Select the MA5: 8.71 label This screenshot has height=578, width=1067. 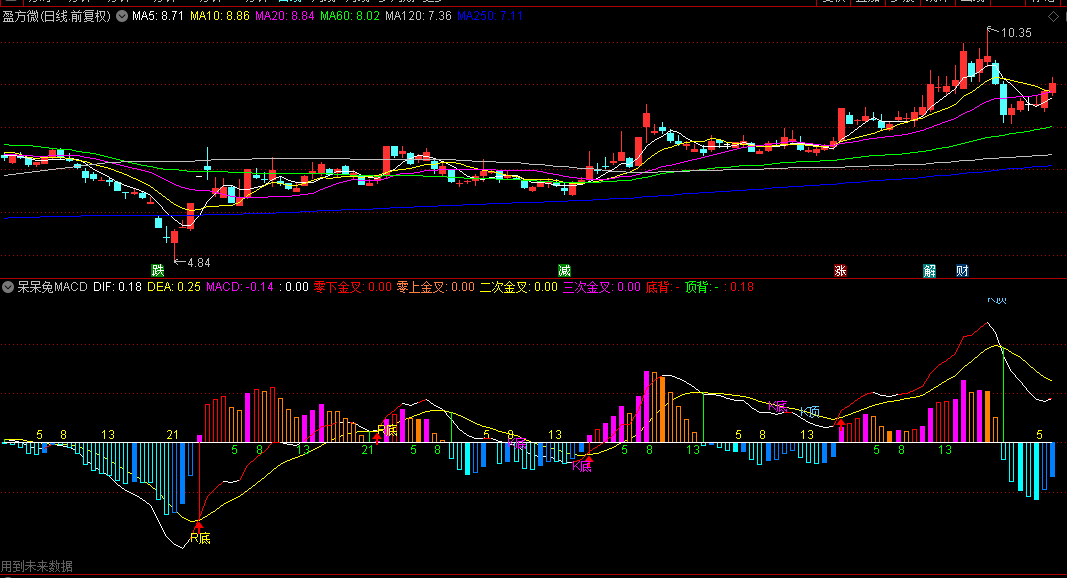tap(158, 16)
